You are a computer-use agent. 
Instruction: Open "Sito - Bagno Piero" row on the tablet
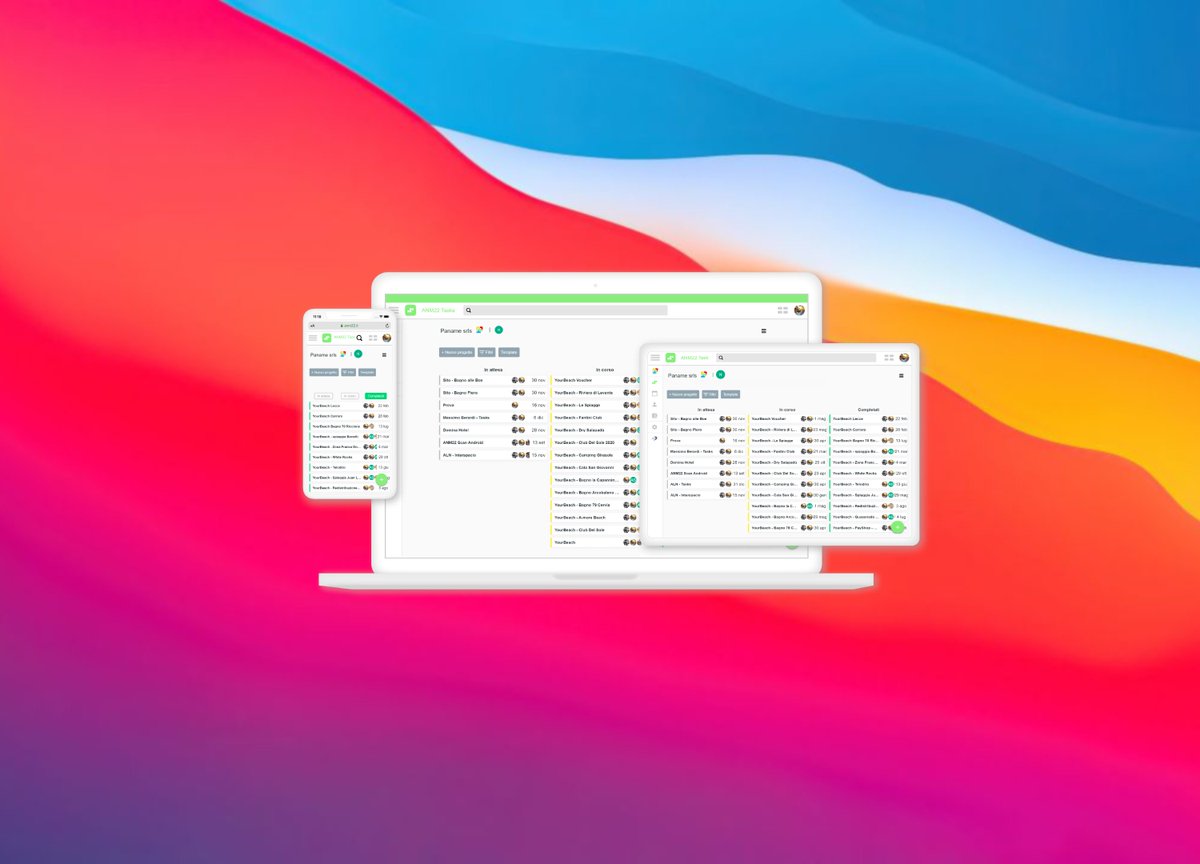[x=707, y=430]
